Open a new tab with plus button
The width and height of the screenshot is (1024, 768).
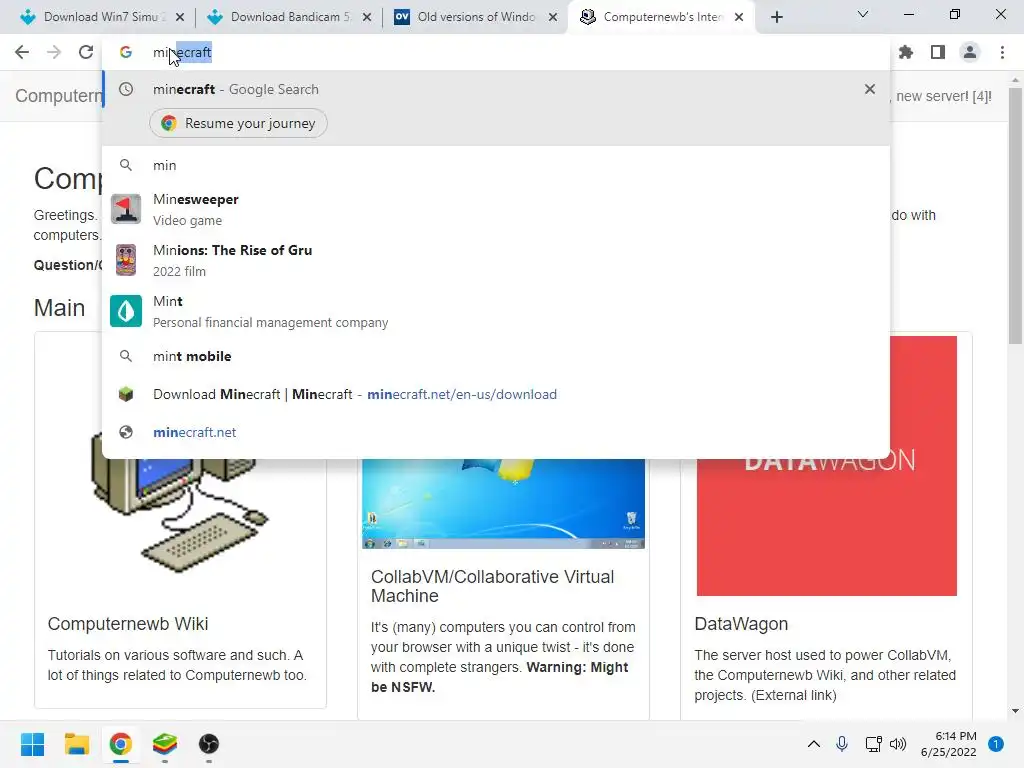776,17
